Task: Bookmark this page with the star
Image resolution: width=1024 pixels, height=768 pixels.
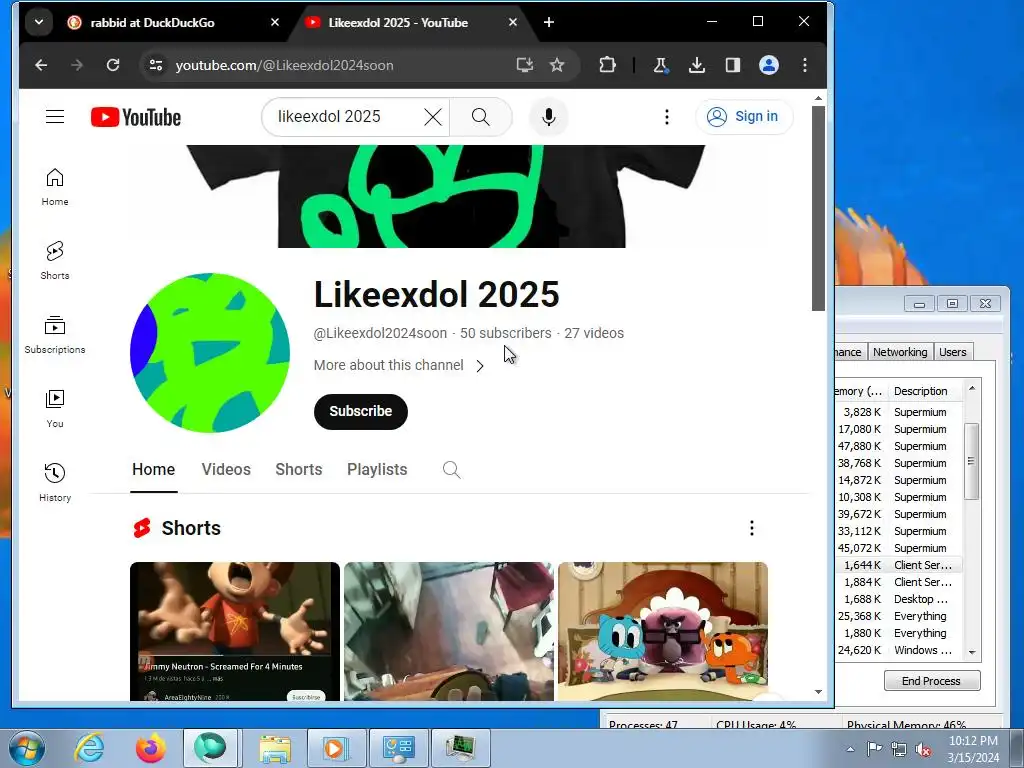Action: [556, 65]
